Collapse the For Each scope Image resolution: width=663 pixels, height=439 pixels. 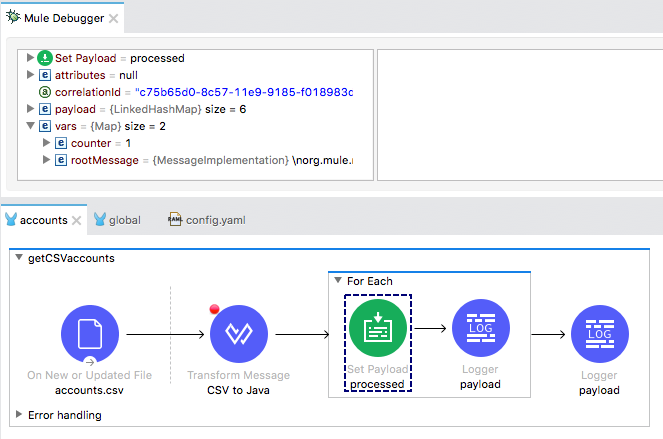coord(338,280)
